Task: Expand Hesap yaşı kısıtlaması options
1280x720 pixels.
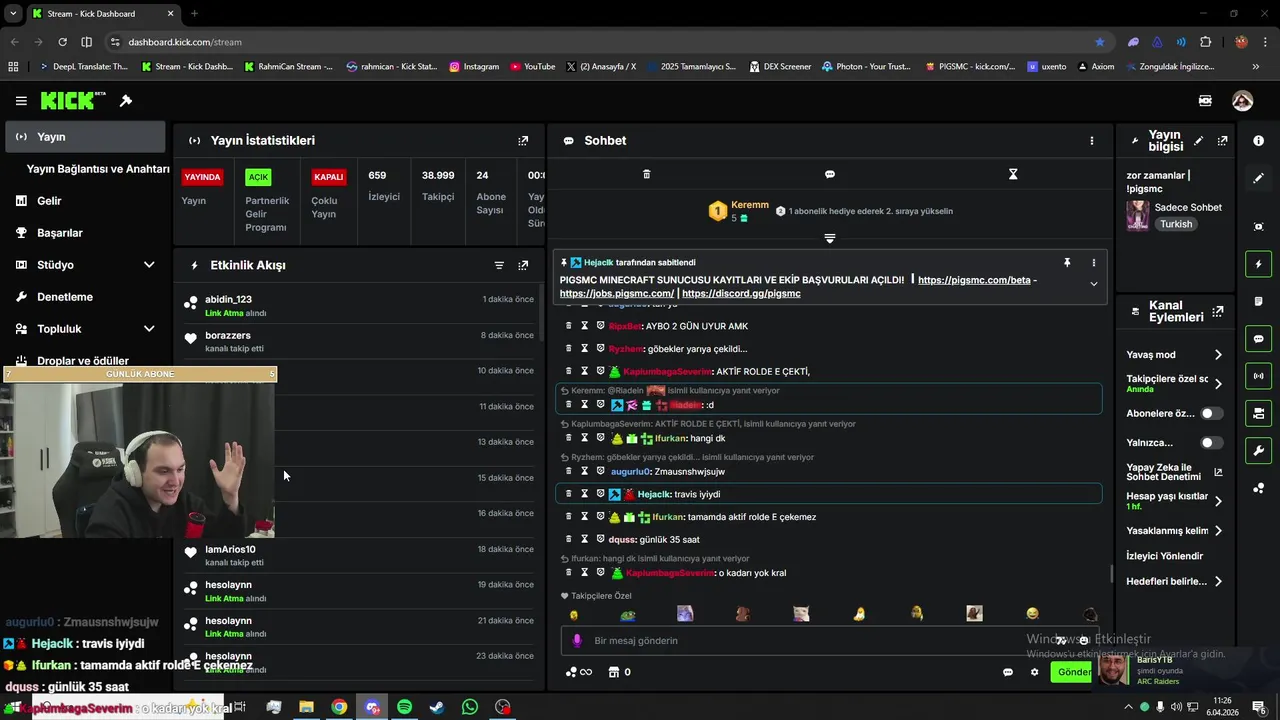Action: tap(1218, 501)
